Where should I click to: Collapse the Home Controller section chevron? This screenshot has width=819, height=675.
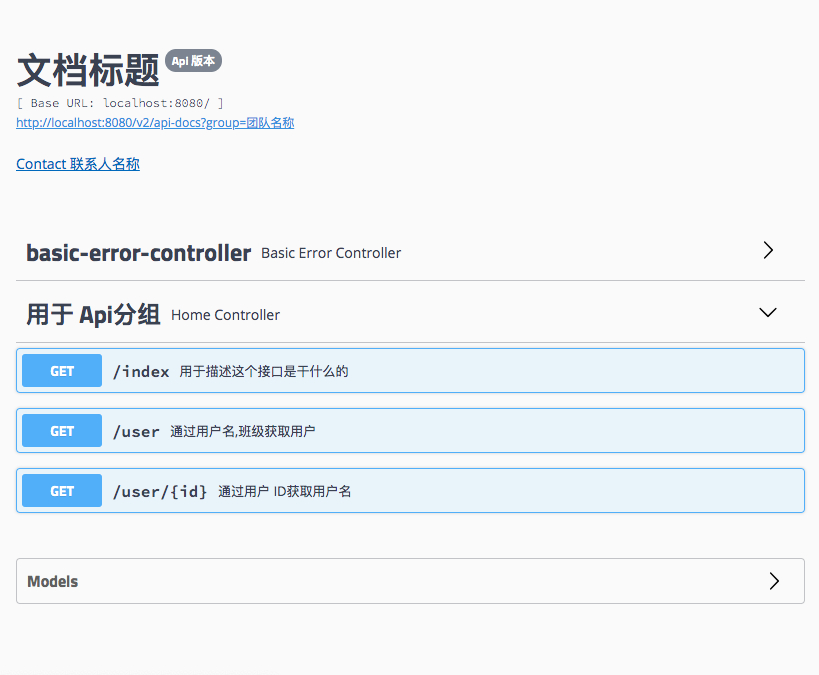tap(768, 313)
